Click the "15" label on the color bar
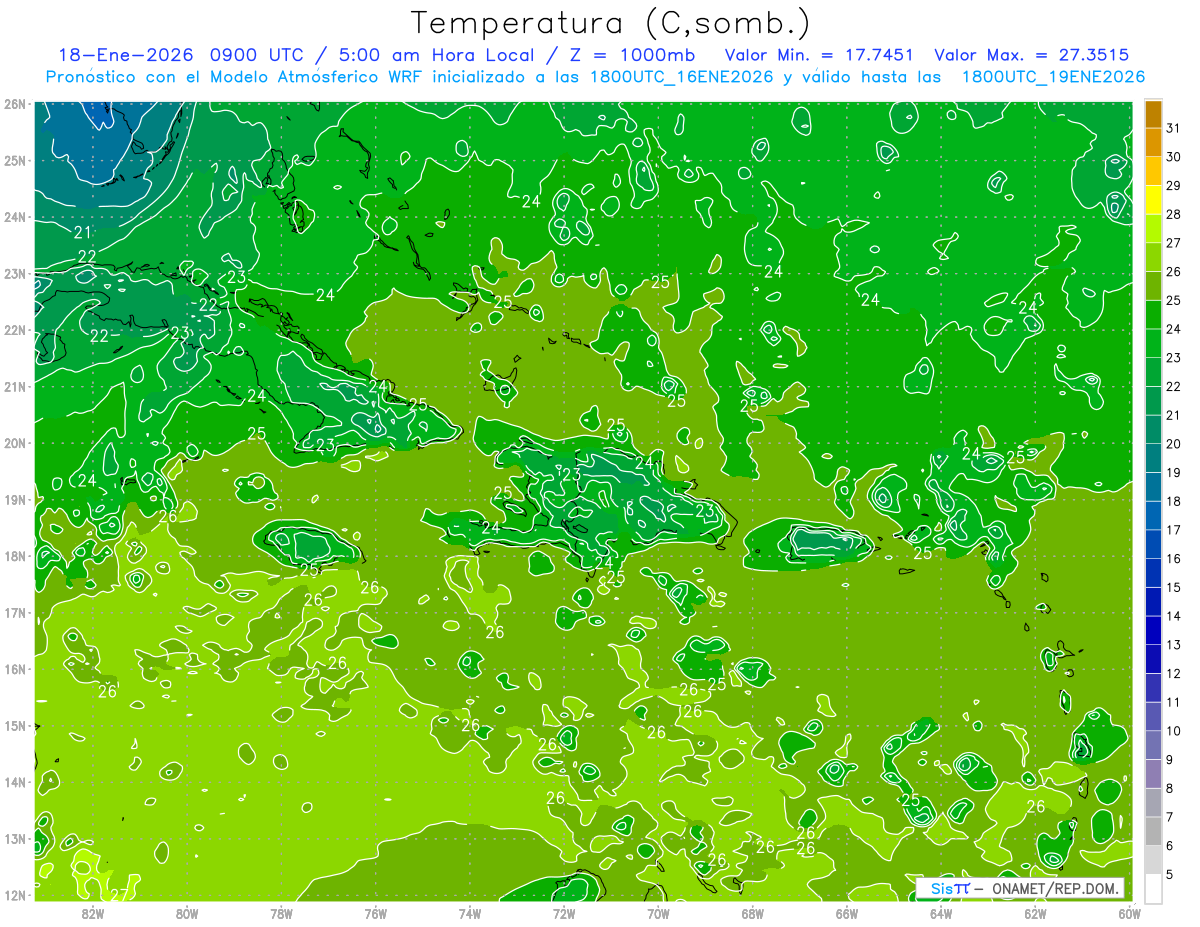1200x927 pixels. (1174, 587)
